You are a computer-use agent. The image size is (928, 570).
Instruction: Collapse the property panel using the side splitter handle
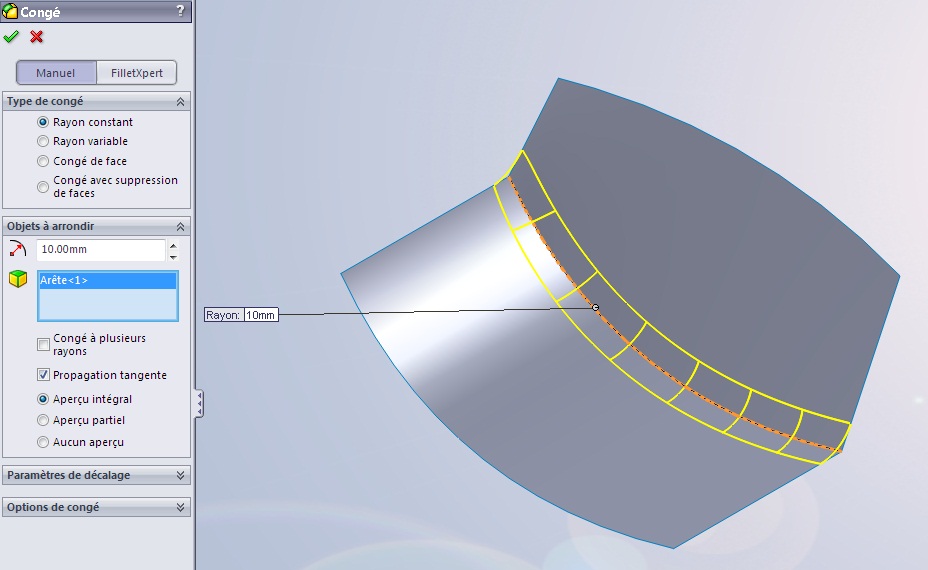coord(200,403)
